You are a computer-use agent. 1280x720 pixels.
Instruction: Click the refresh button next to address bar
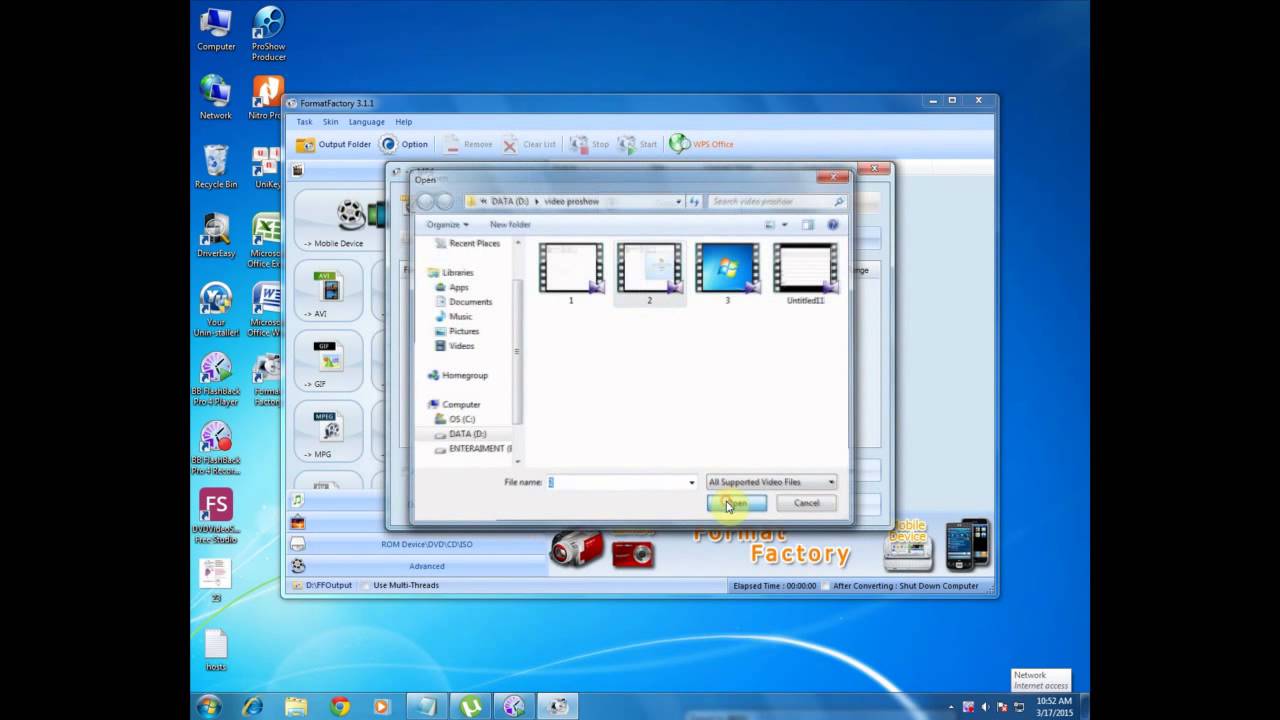(694, 201)
